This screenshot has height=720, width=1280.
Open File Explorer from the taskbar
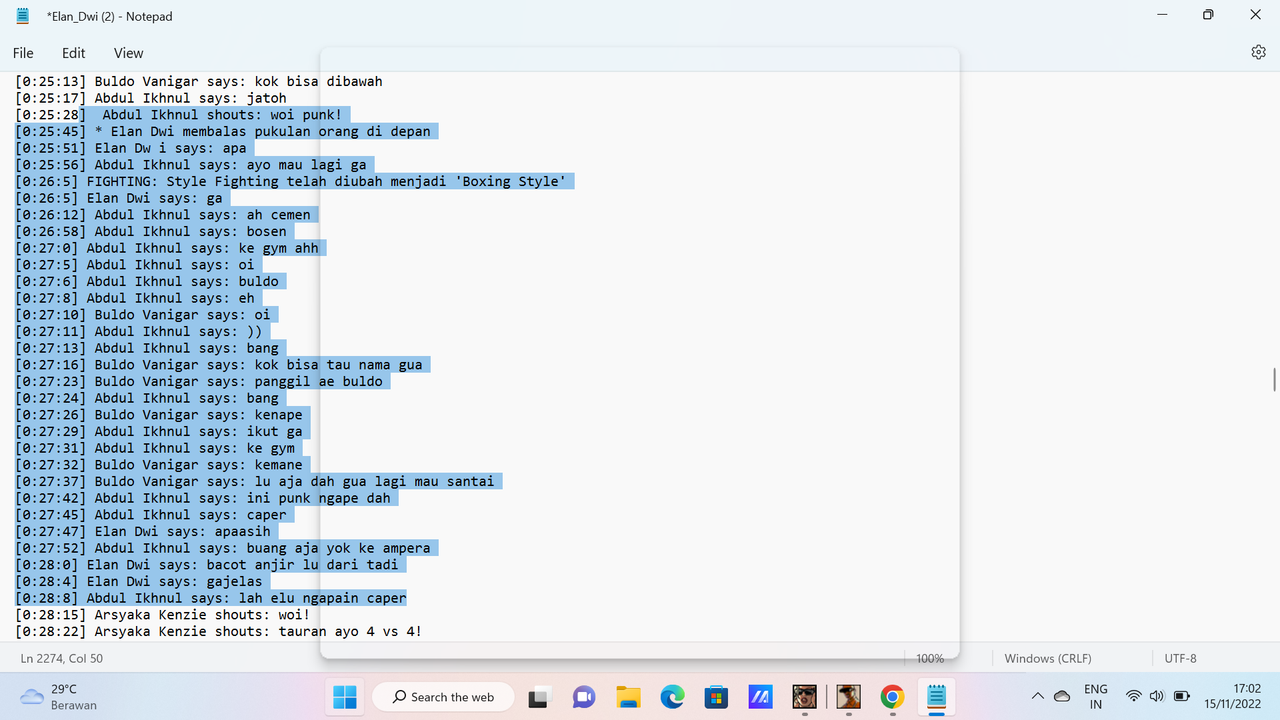coord(628,697)
